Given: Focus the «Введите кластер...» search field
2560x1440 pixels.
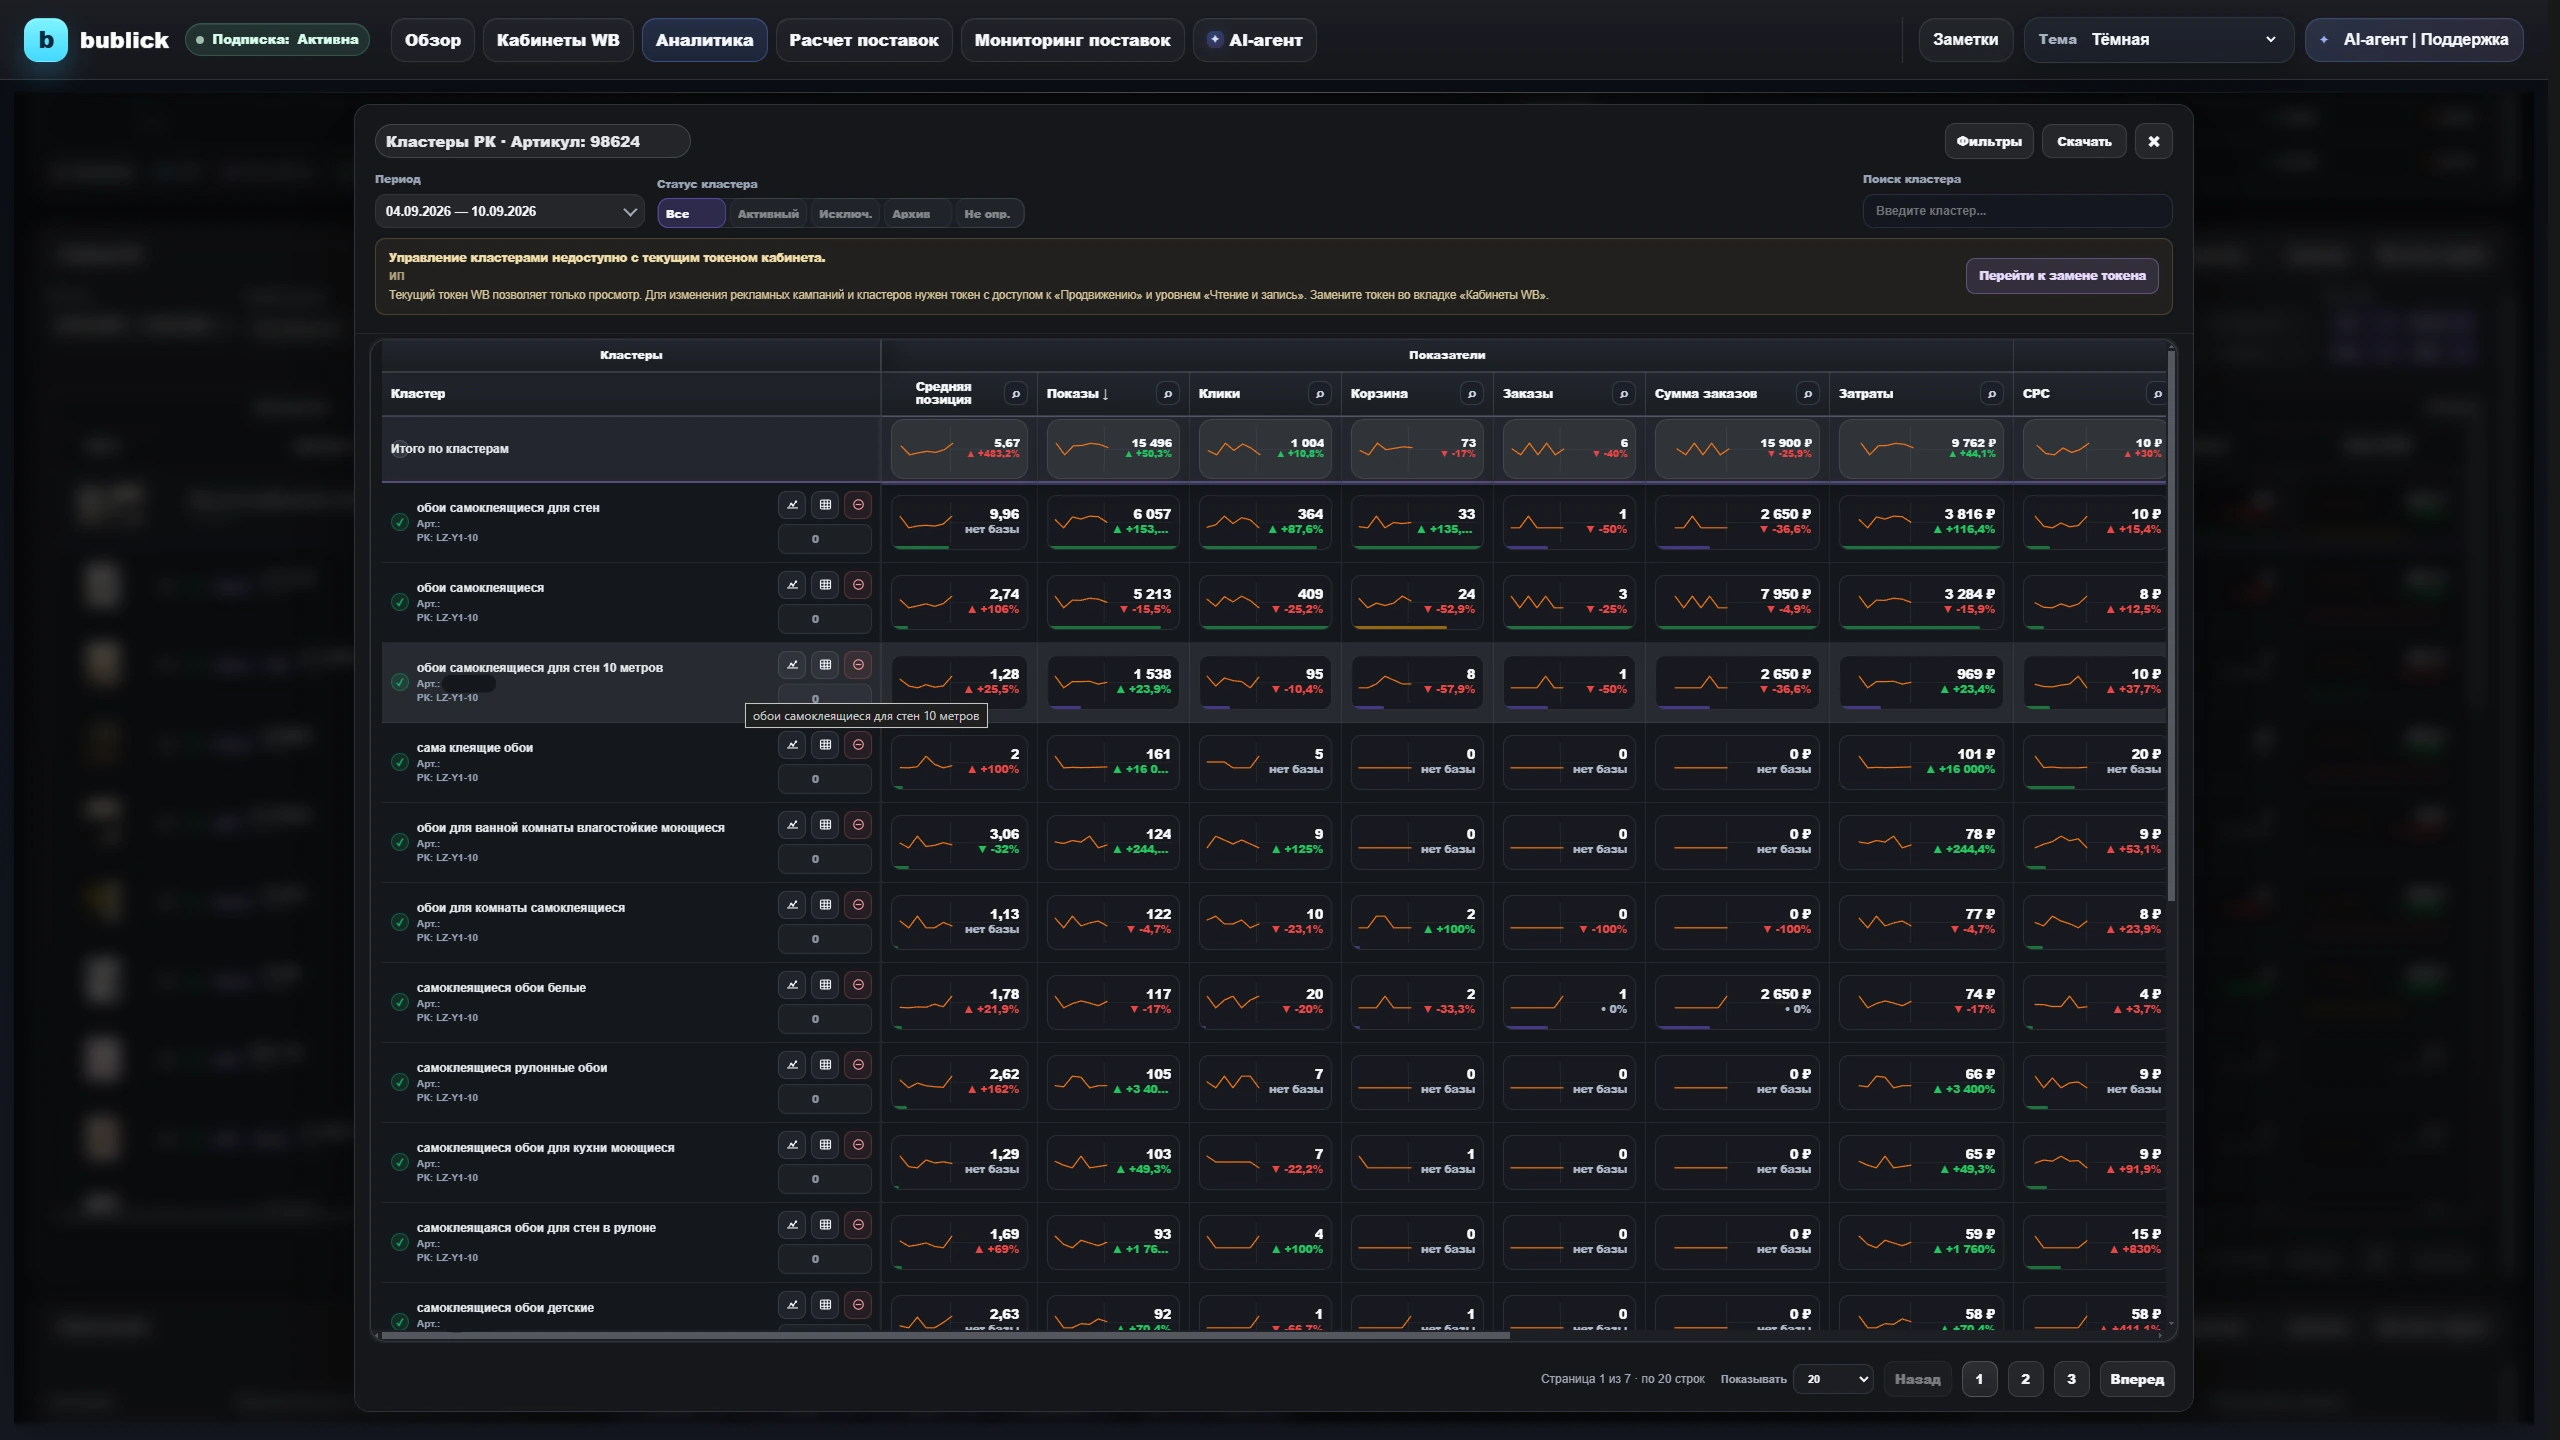Looking at the screenshot, I should pyautogui.click(x=2017, y=211).
